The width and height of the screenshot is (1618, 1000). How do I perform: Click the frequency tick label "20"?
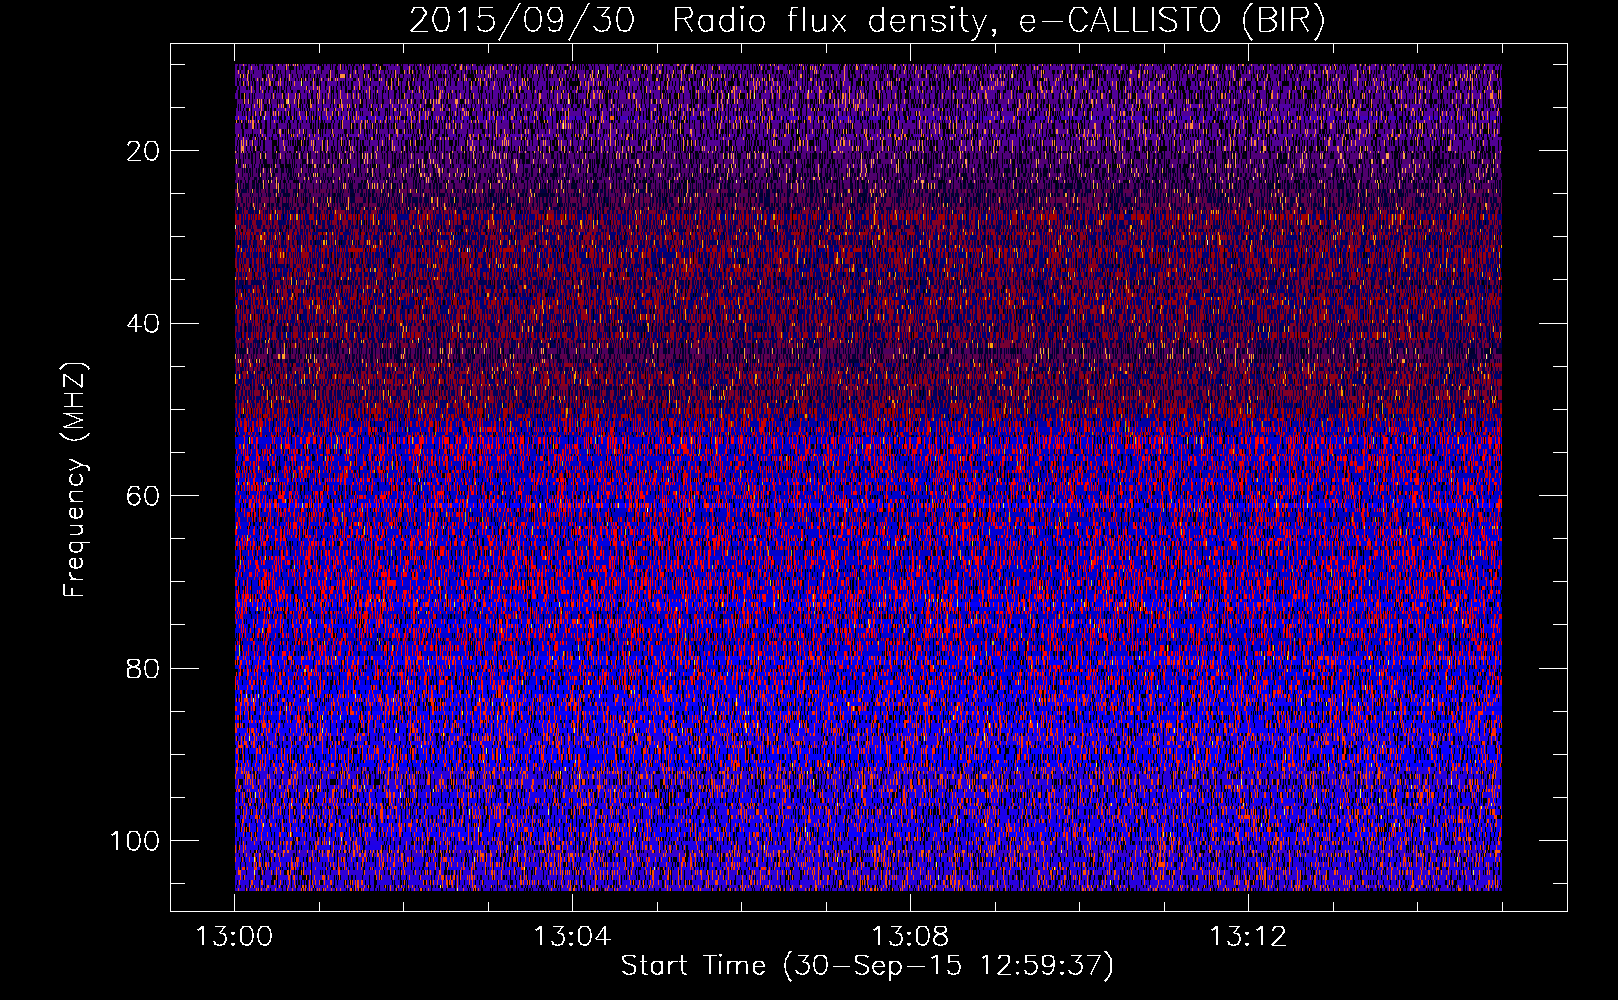click(144, 151)
